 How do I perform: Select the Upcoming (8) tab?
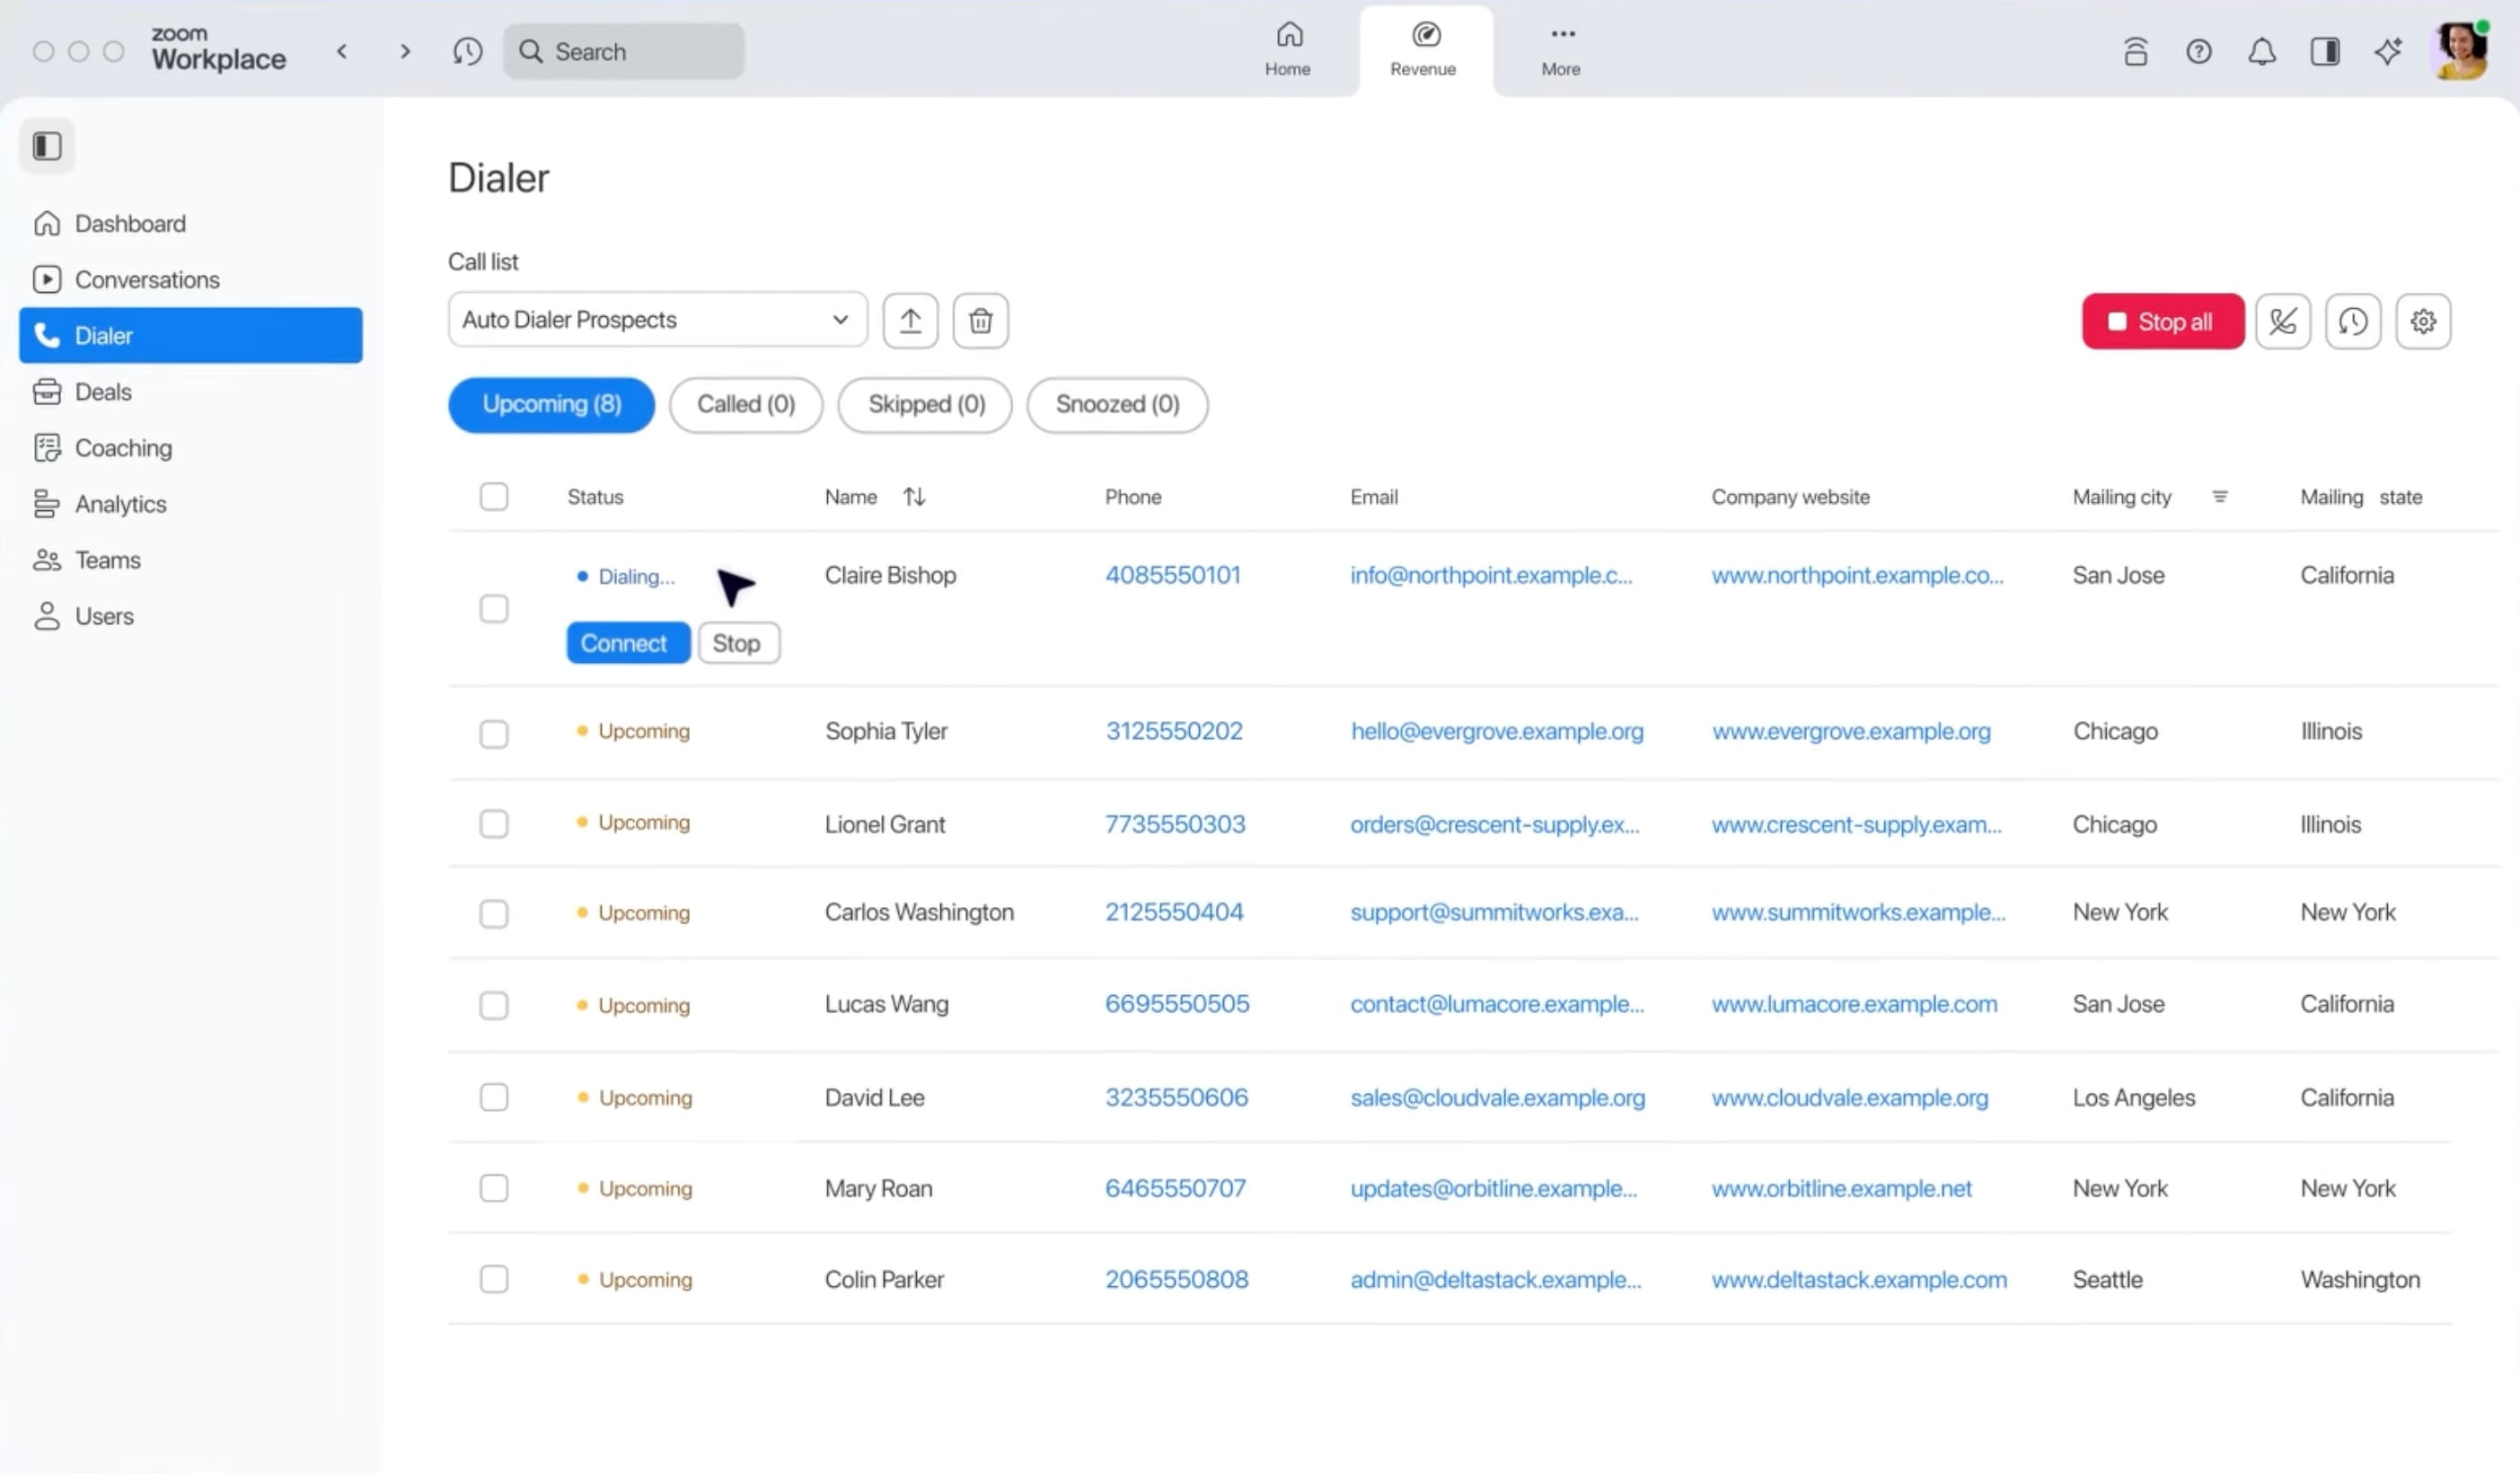coord(552,404)
